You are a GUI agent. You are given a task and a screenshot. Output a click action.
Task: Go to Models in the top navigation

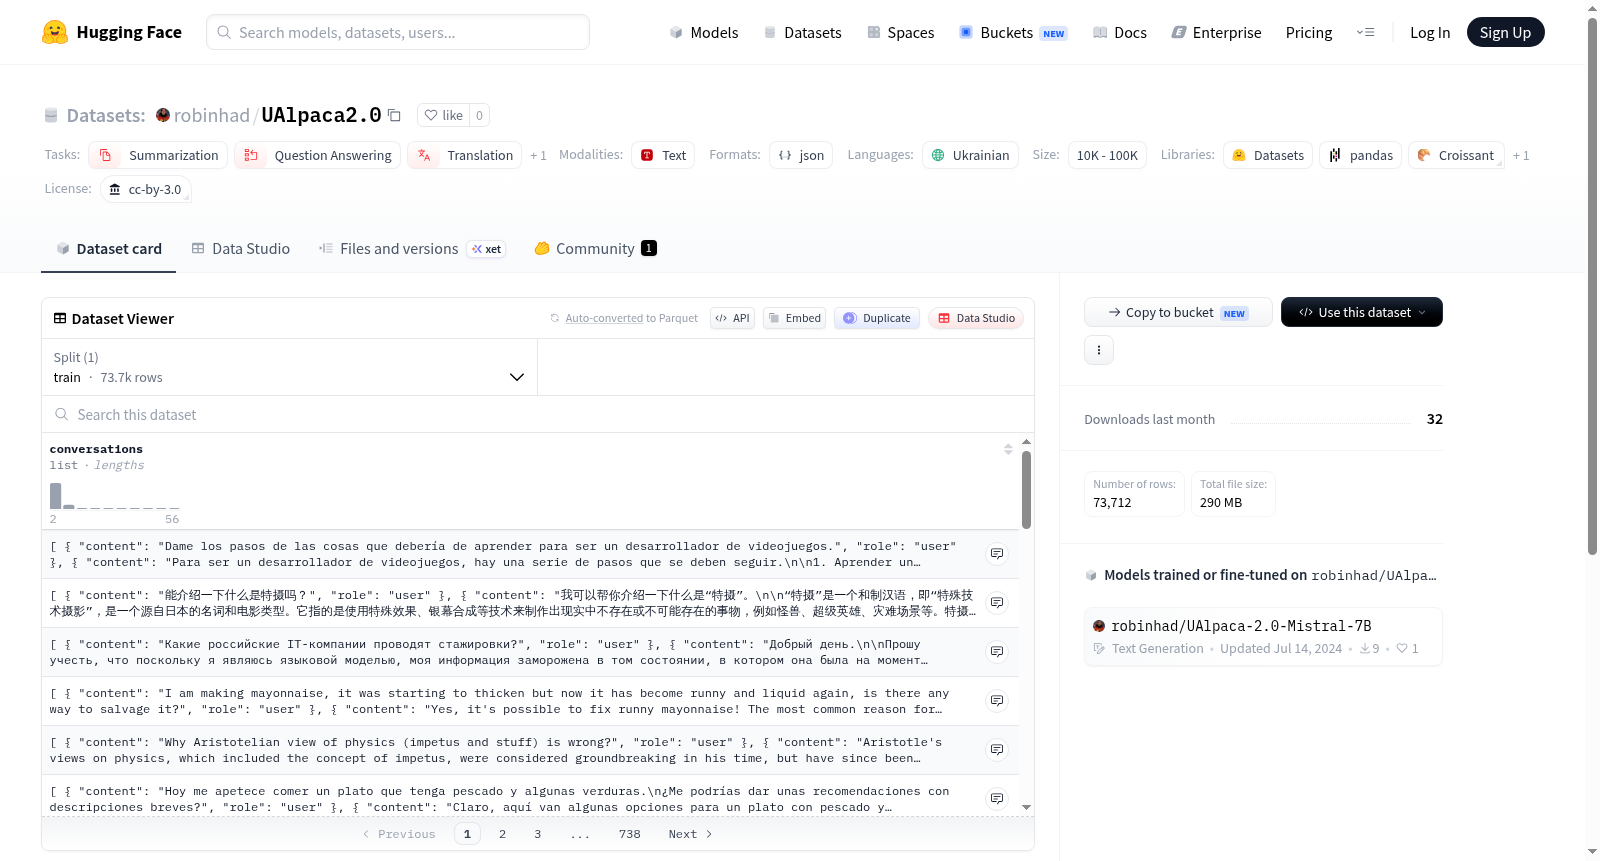tap(704, 32)
